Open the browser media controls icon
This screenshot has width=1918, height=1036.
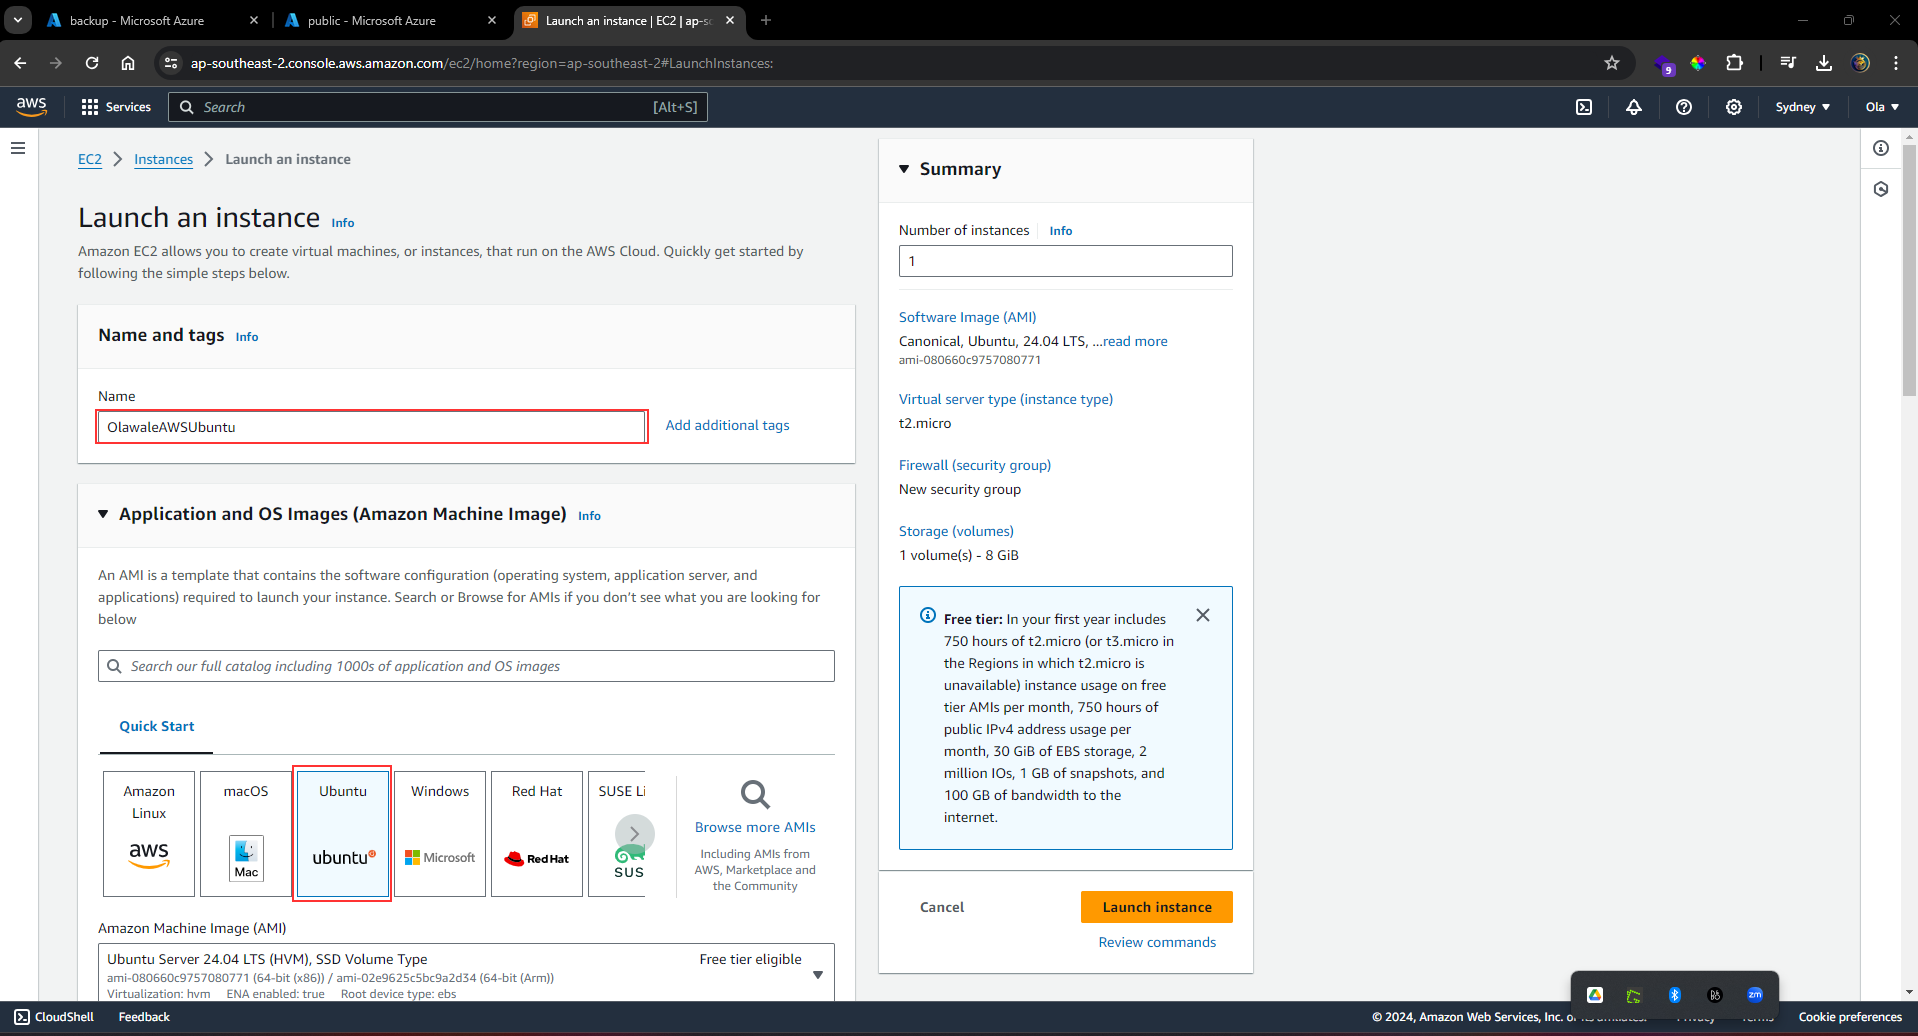click(x=1788, y=63)
